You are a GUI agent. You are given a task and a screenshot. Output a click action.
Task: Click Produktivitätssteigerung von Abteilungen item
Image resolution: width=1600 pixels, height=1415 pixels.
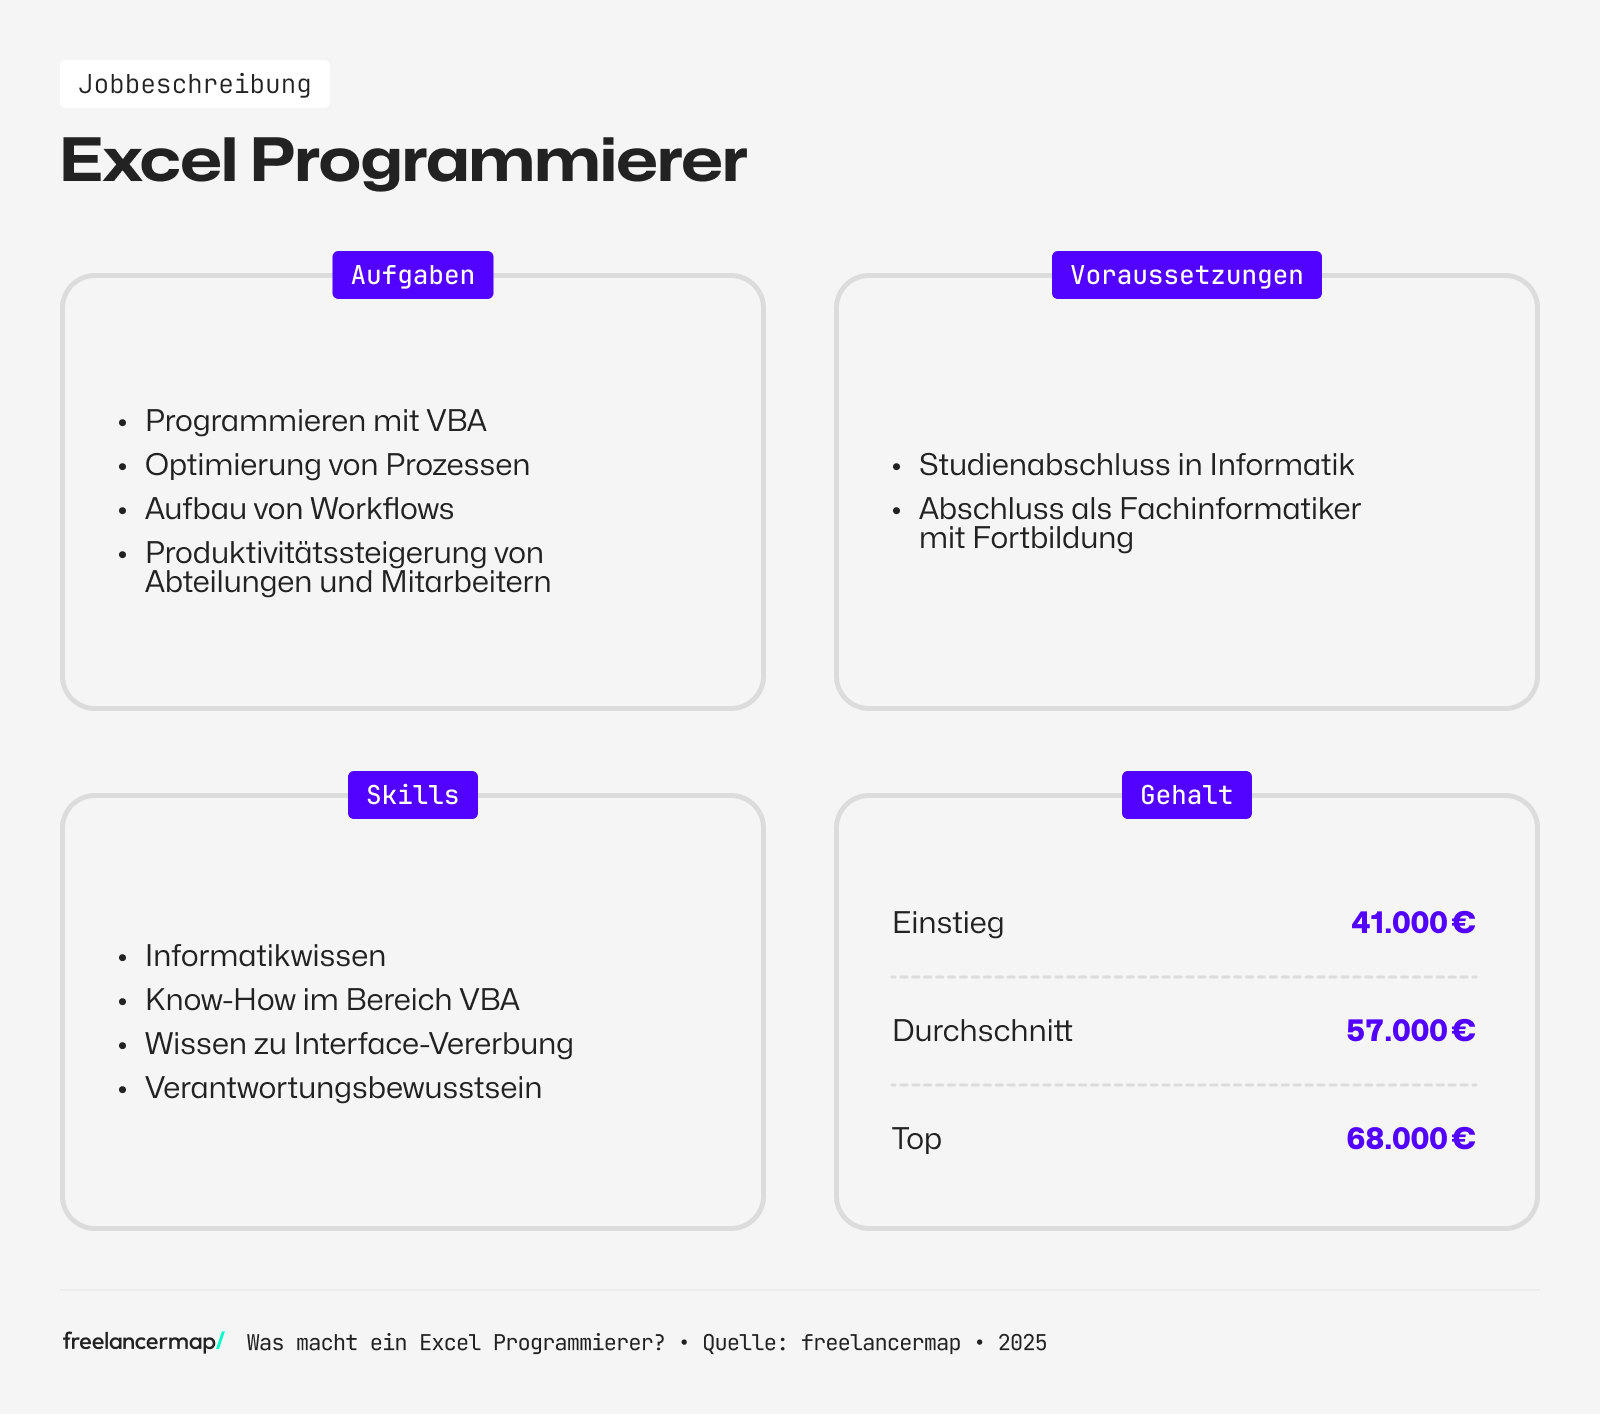click(347, 567)
